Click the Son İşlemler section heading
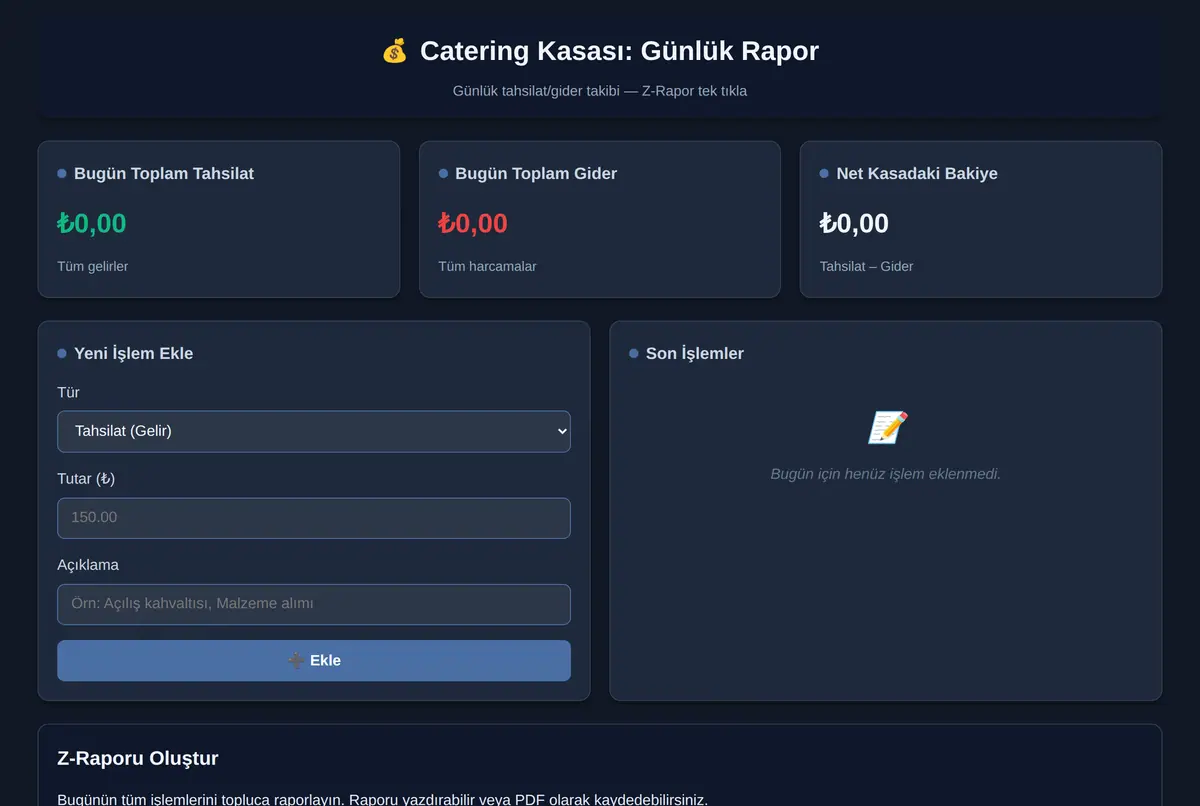 695,353
